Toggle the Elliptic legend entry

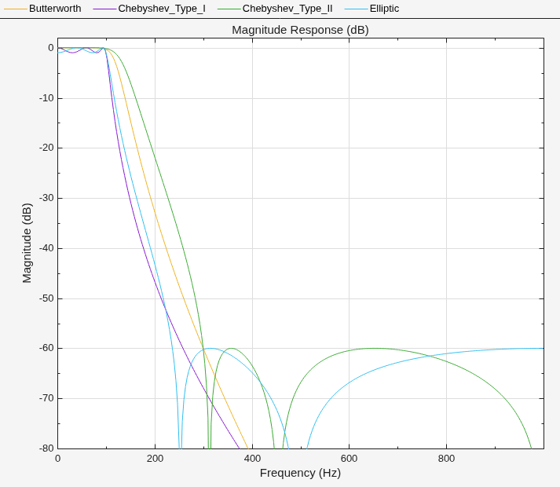pyautogui.click(x=372, y=9)
